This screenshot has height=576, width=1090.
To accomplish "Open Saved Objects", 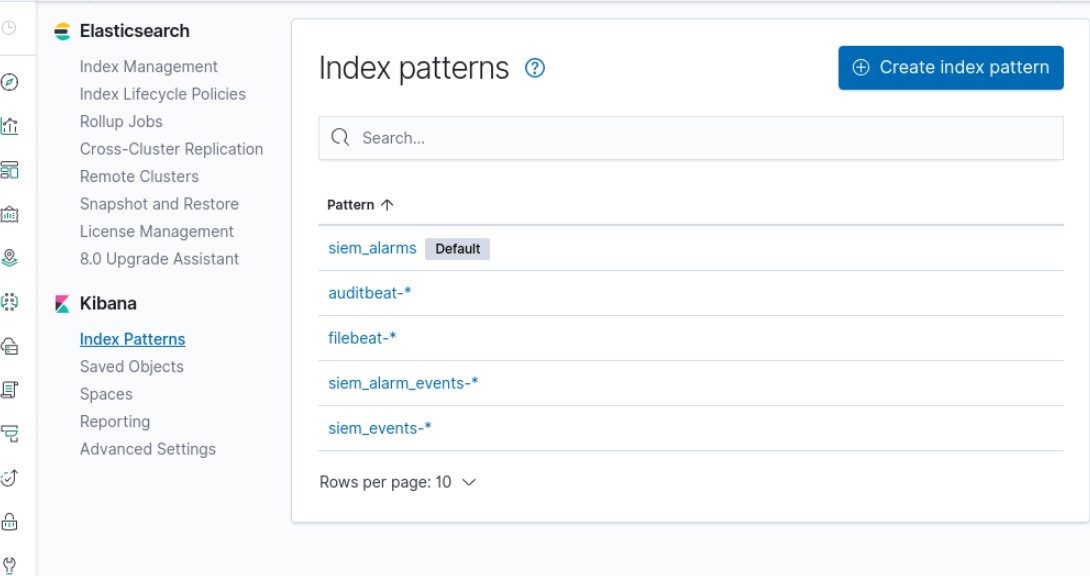I will [132, 366].
